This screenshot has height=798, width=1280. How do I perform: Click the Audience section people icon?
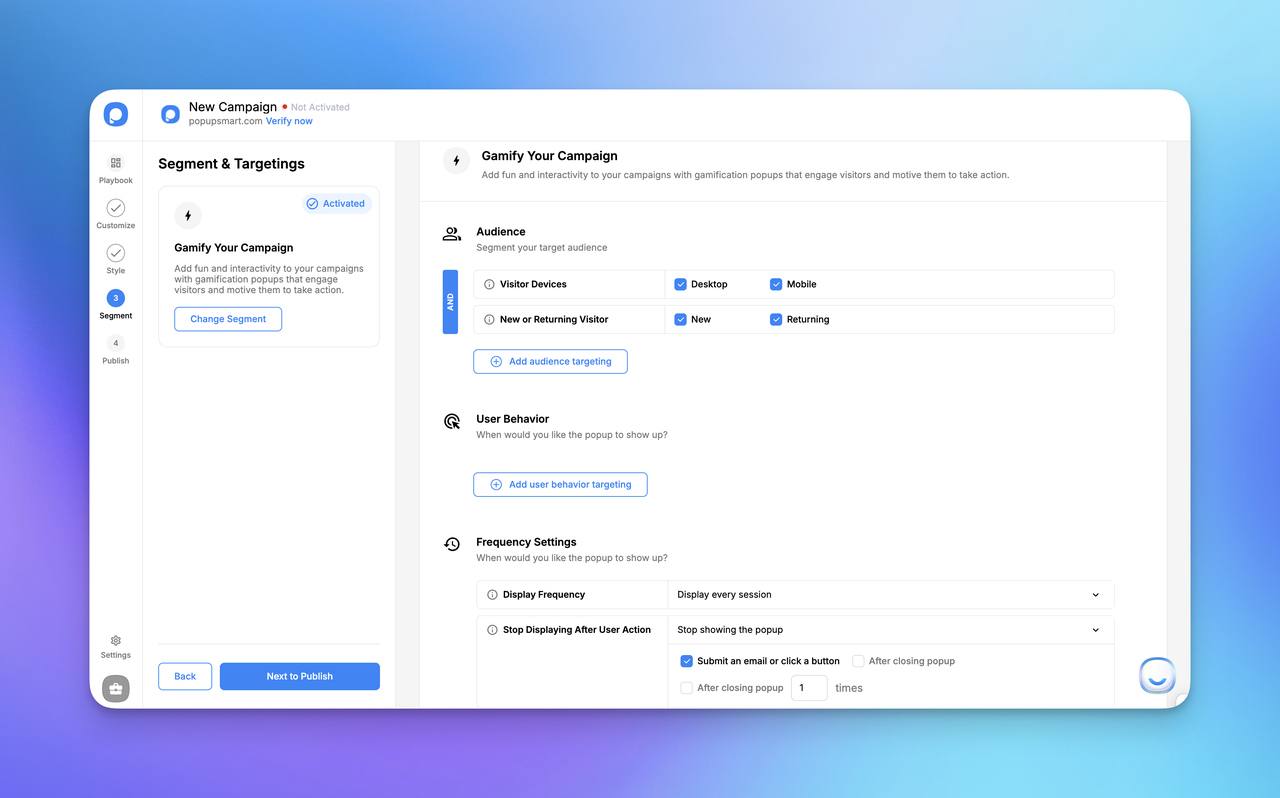click(x=452, y=234)
